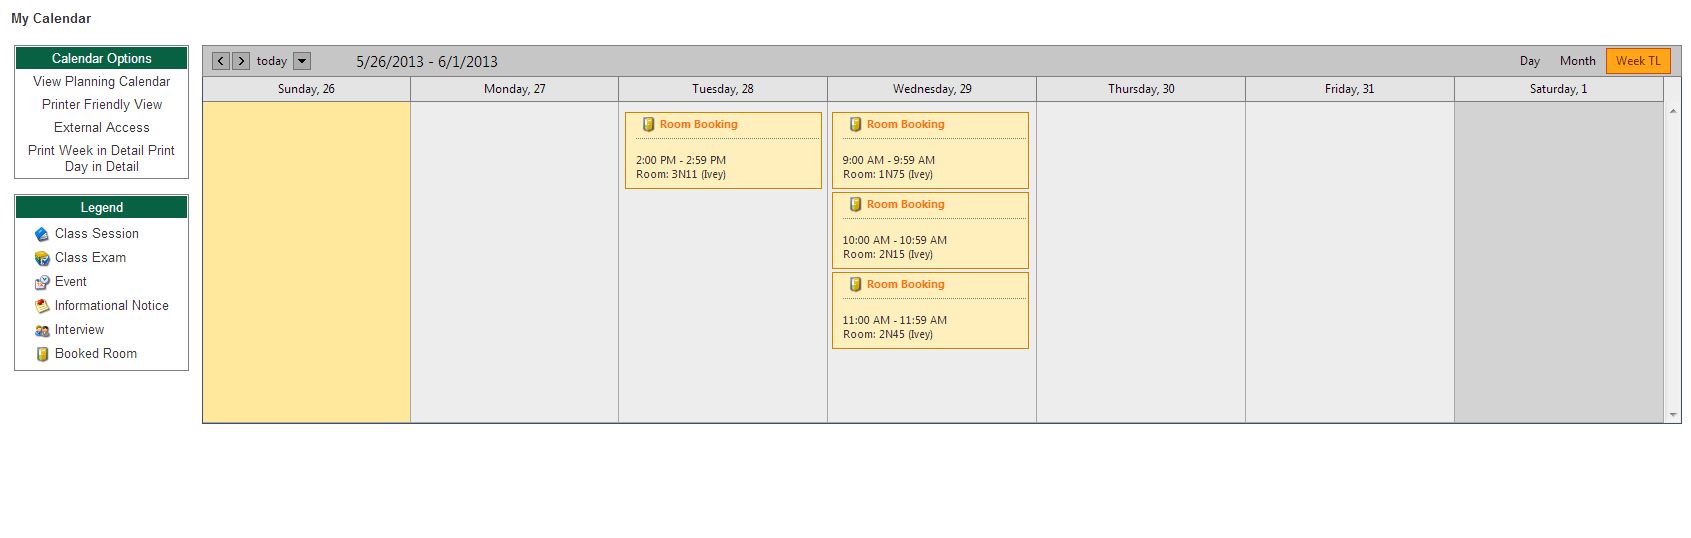Screen dimensions: 1691x538
Task: Click the Tuesday Room Booking icon
Action: [648, 125]
